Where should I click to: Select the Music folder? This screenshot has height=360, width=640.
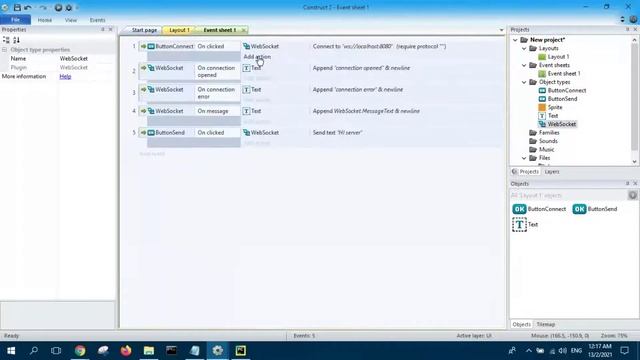546,149
